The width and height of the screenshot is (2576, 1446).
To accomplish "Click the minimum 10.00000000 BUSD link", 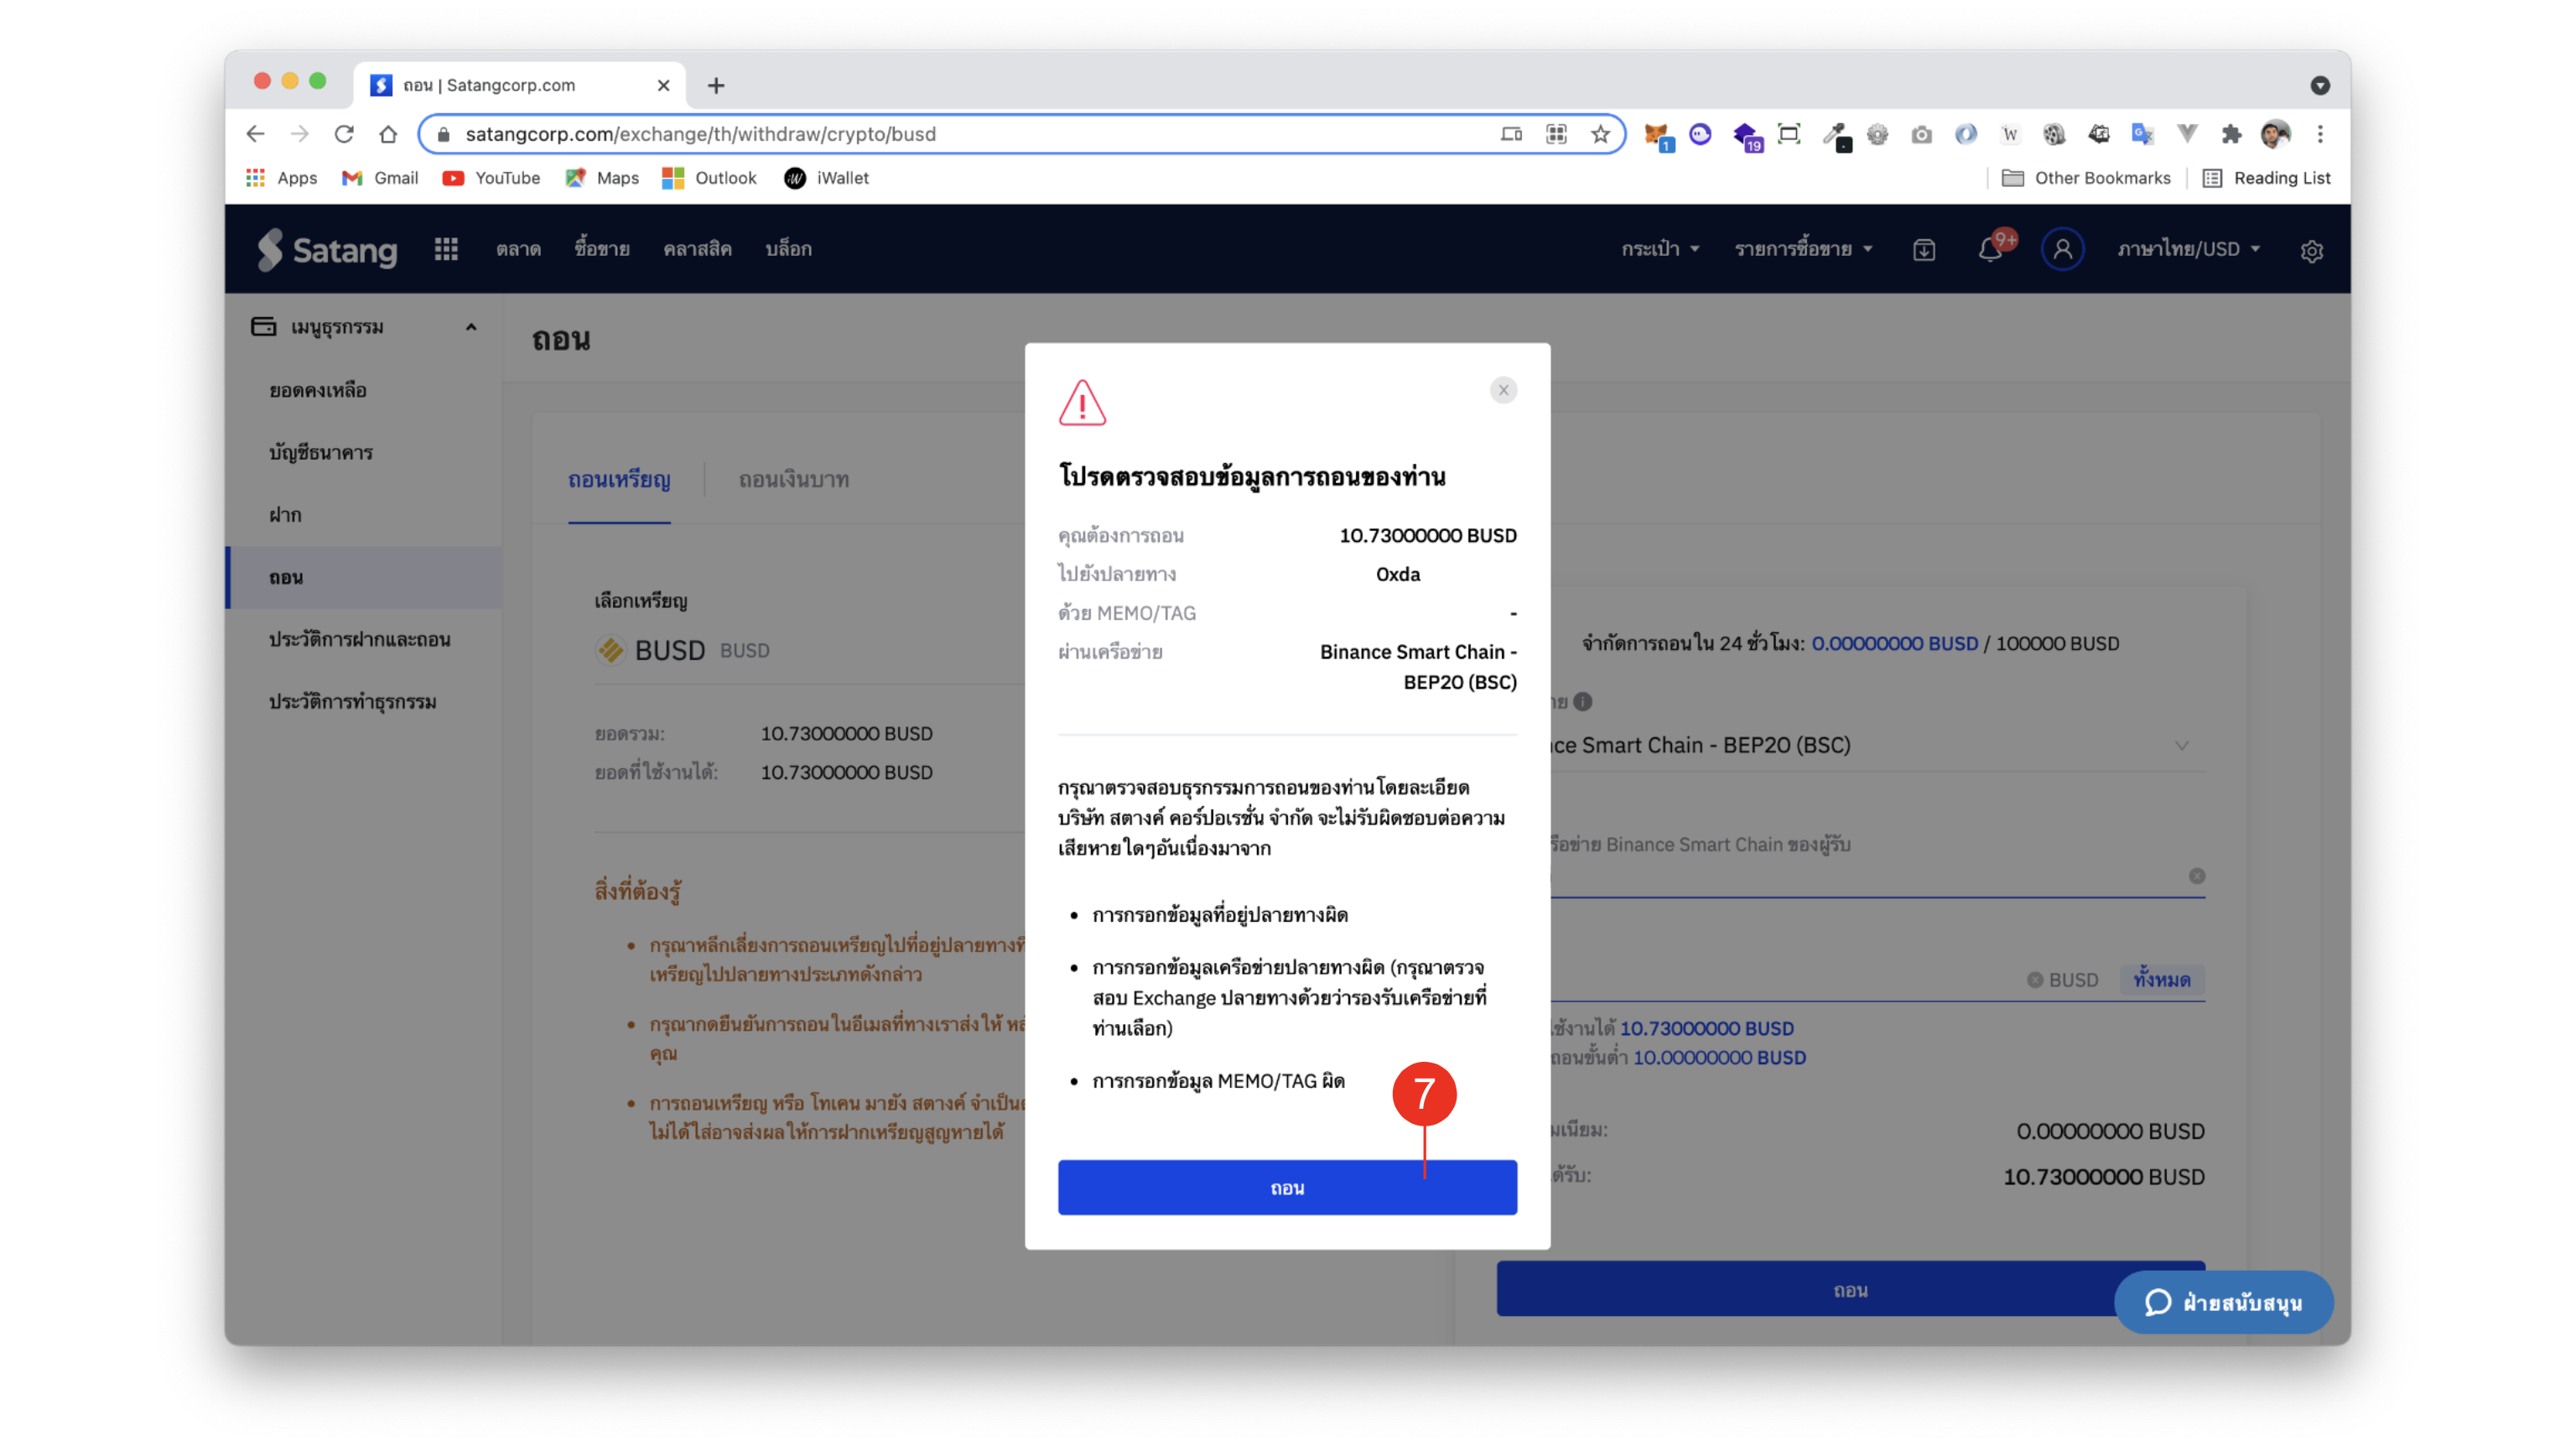I will 1719,1057.
